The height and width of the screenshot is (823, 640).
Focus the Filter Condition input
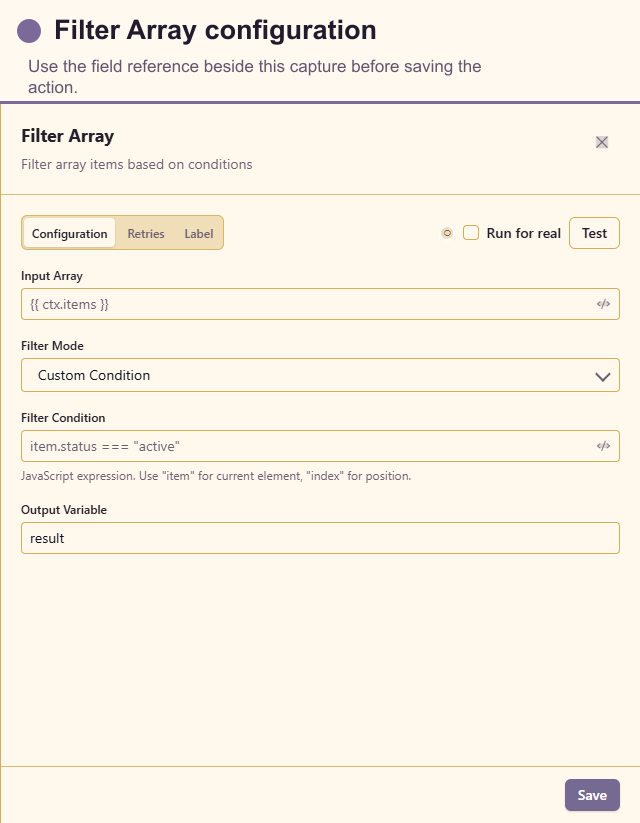320,446
